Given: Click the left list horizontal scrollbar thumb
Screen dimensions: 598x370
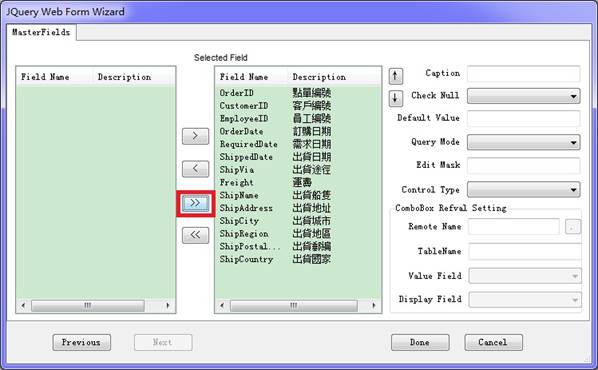Looking at the screenshot, I should pyautogui.click(x=88, y=306).
